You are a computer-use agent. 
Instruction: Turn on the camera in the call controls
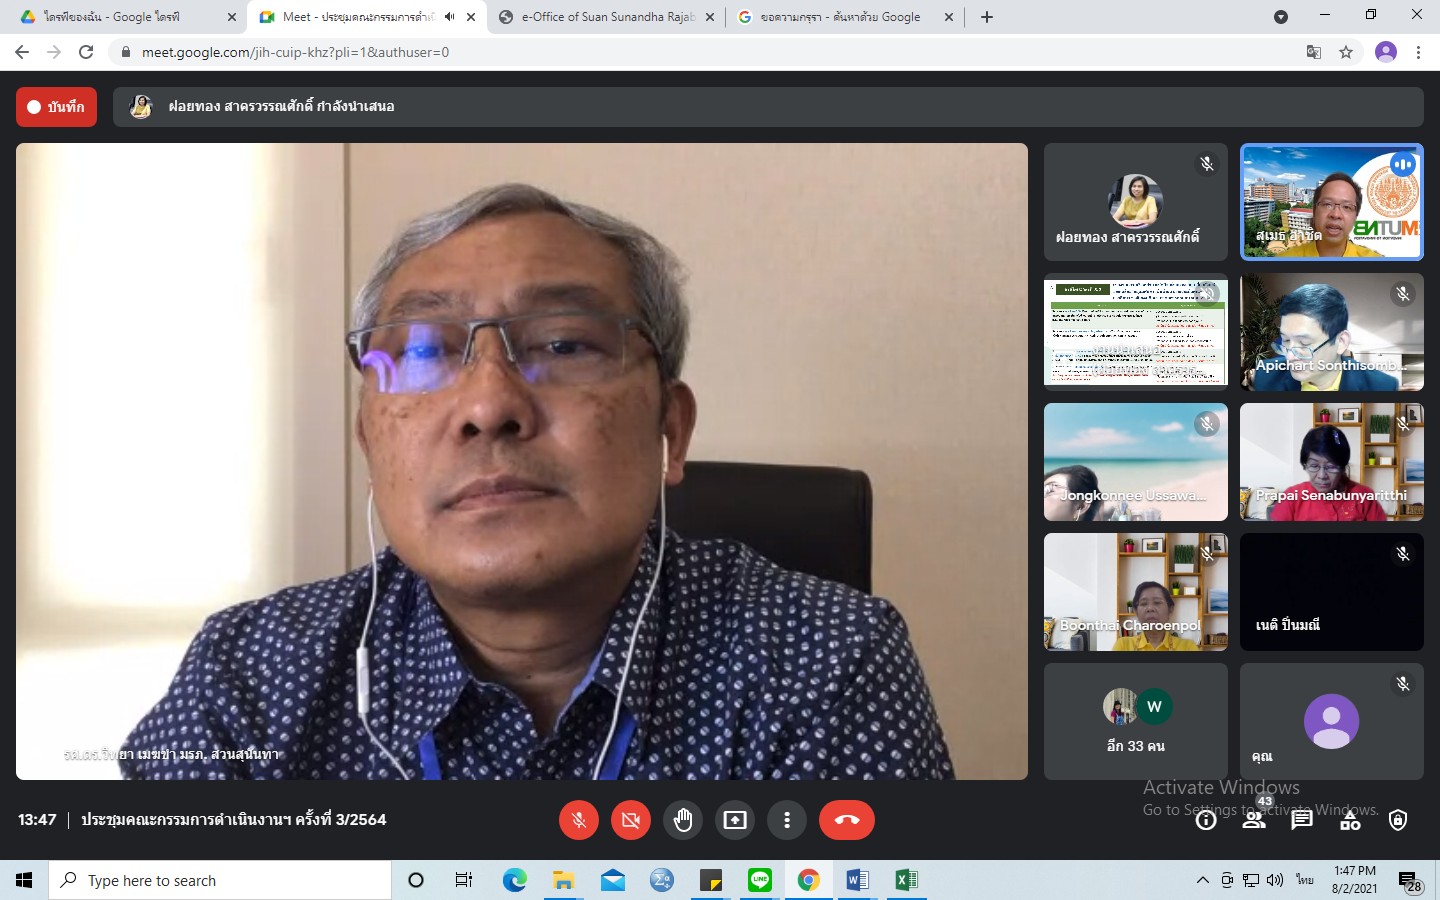[630, 820]
